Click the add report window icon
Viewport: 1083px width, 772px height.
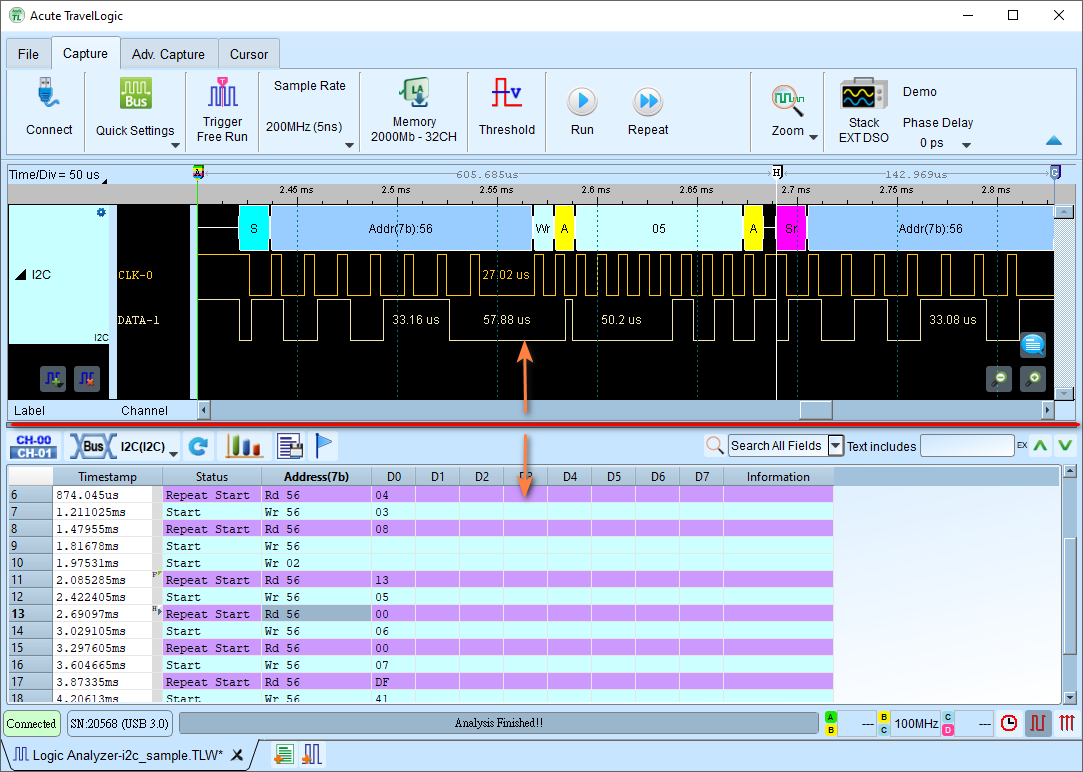(x=284, y=754)
